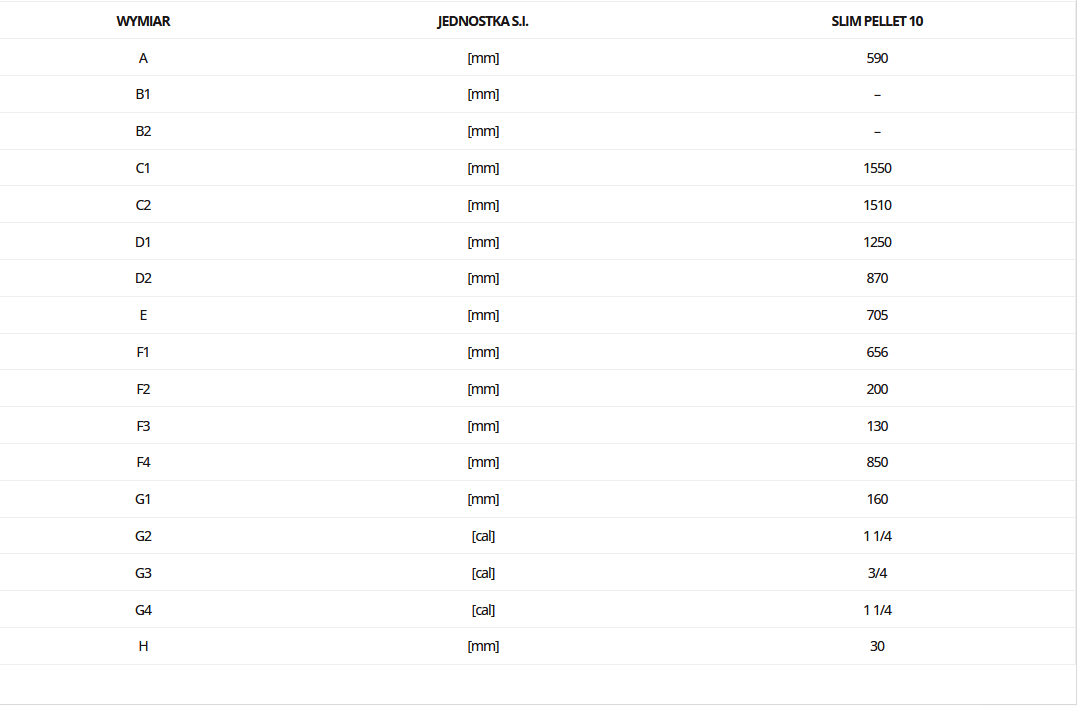This screenshot has height=706, width=1077.
Task: Click the 130 value for F3
Action: tap(877, 426)
